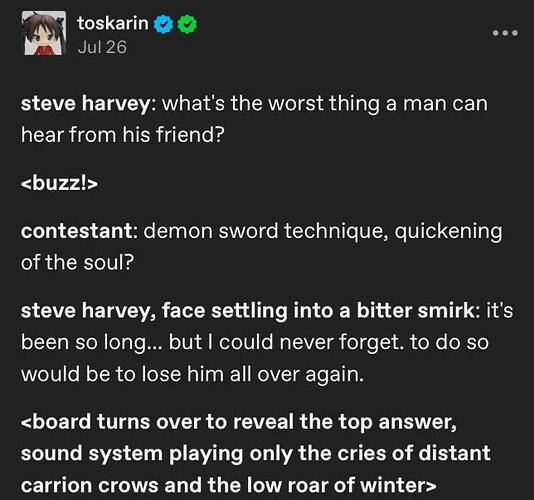This screenshot has height=500, width=534.
Task: Open the three-dot post options menu
Action: [x=505, y=33]
